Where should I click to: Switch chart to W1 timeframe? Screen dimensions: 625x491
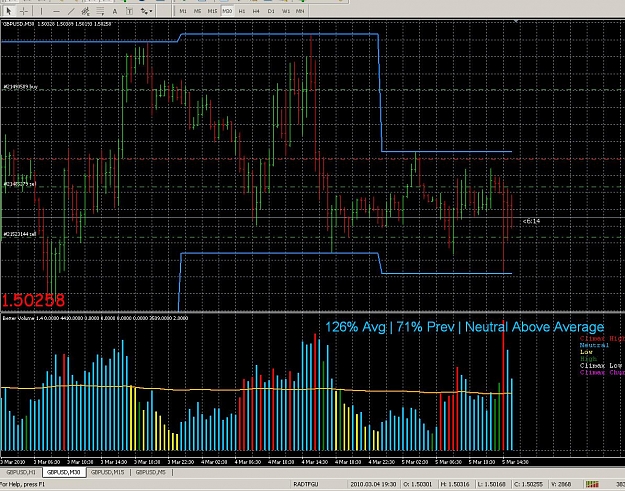pyautogui.click(x=285, y=11)
